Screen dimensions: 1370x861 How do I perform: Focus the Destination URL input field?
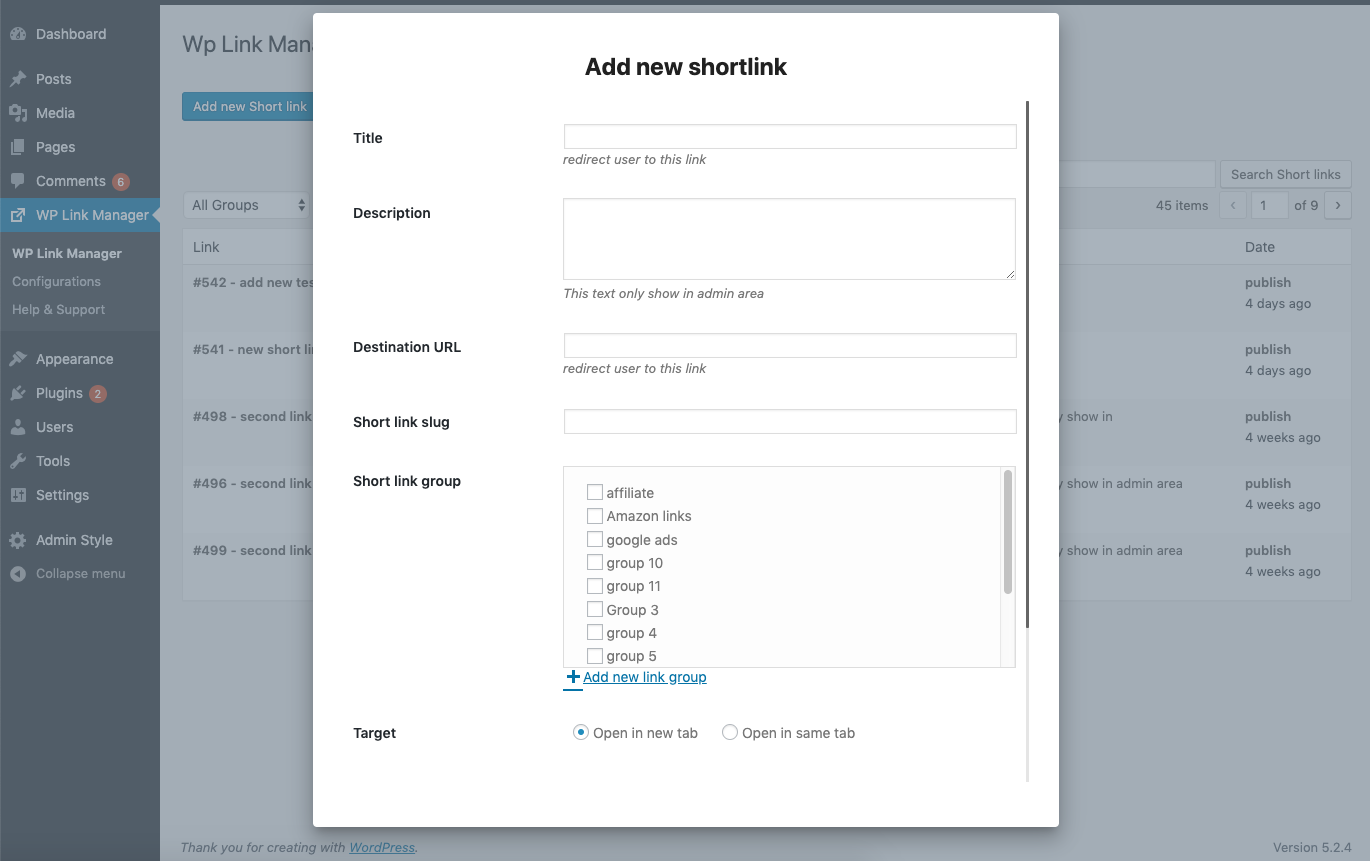790,346
